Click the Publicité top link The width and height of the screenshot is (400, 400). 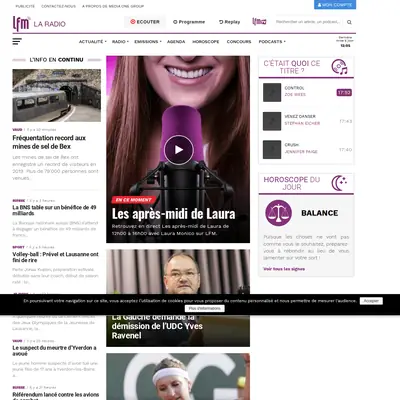(25, 6)
